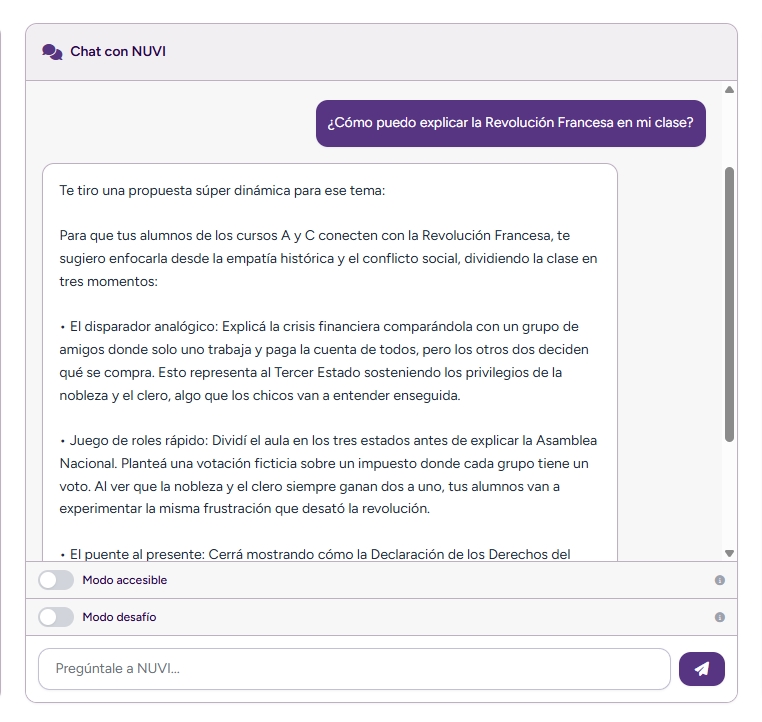Click the scroll up arrow of the chat

pyautogui.click(x=729, y=89)
